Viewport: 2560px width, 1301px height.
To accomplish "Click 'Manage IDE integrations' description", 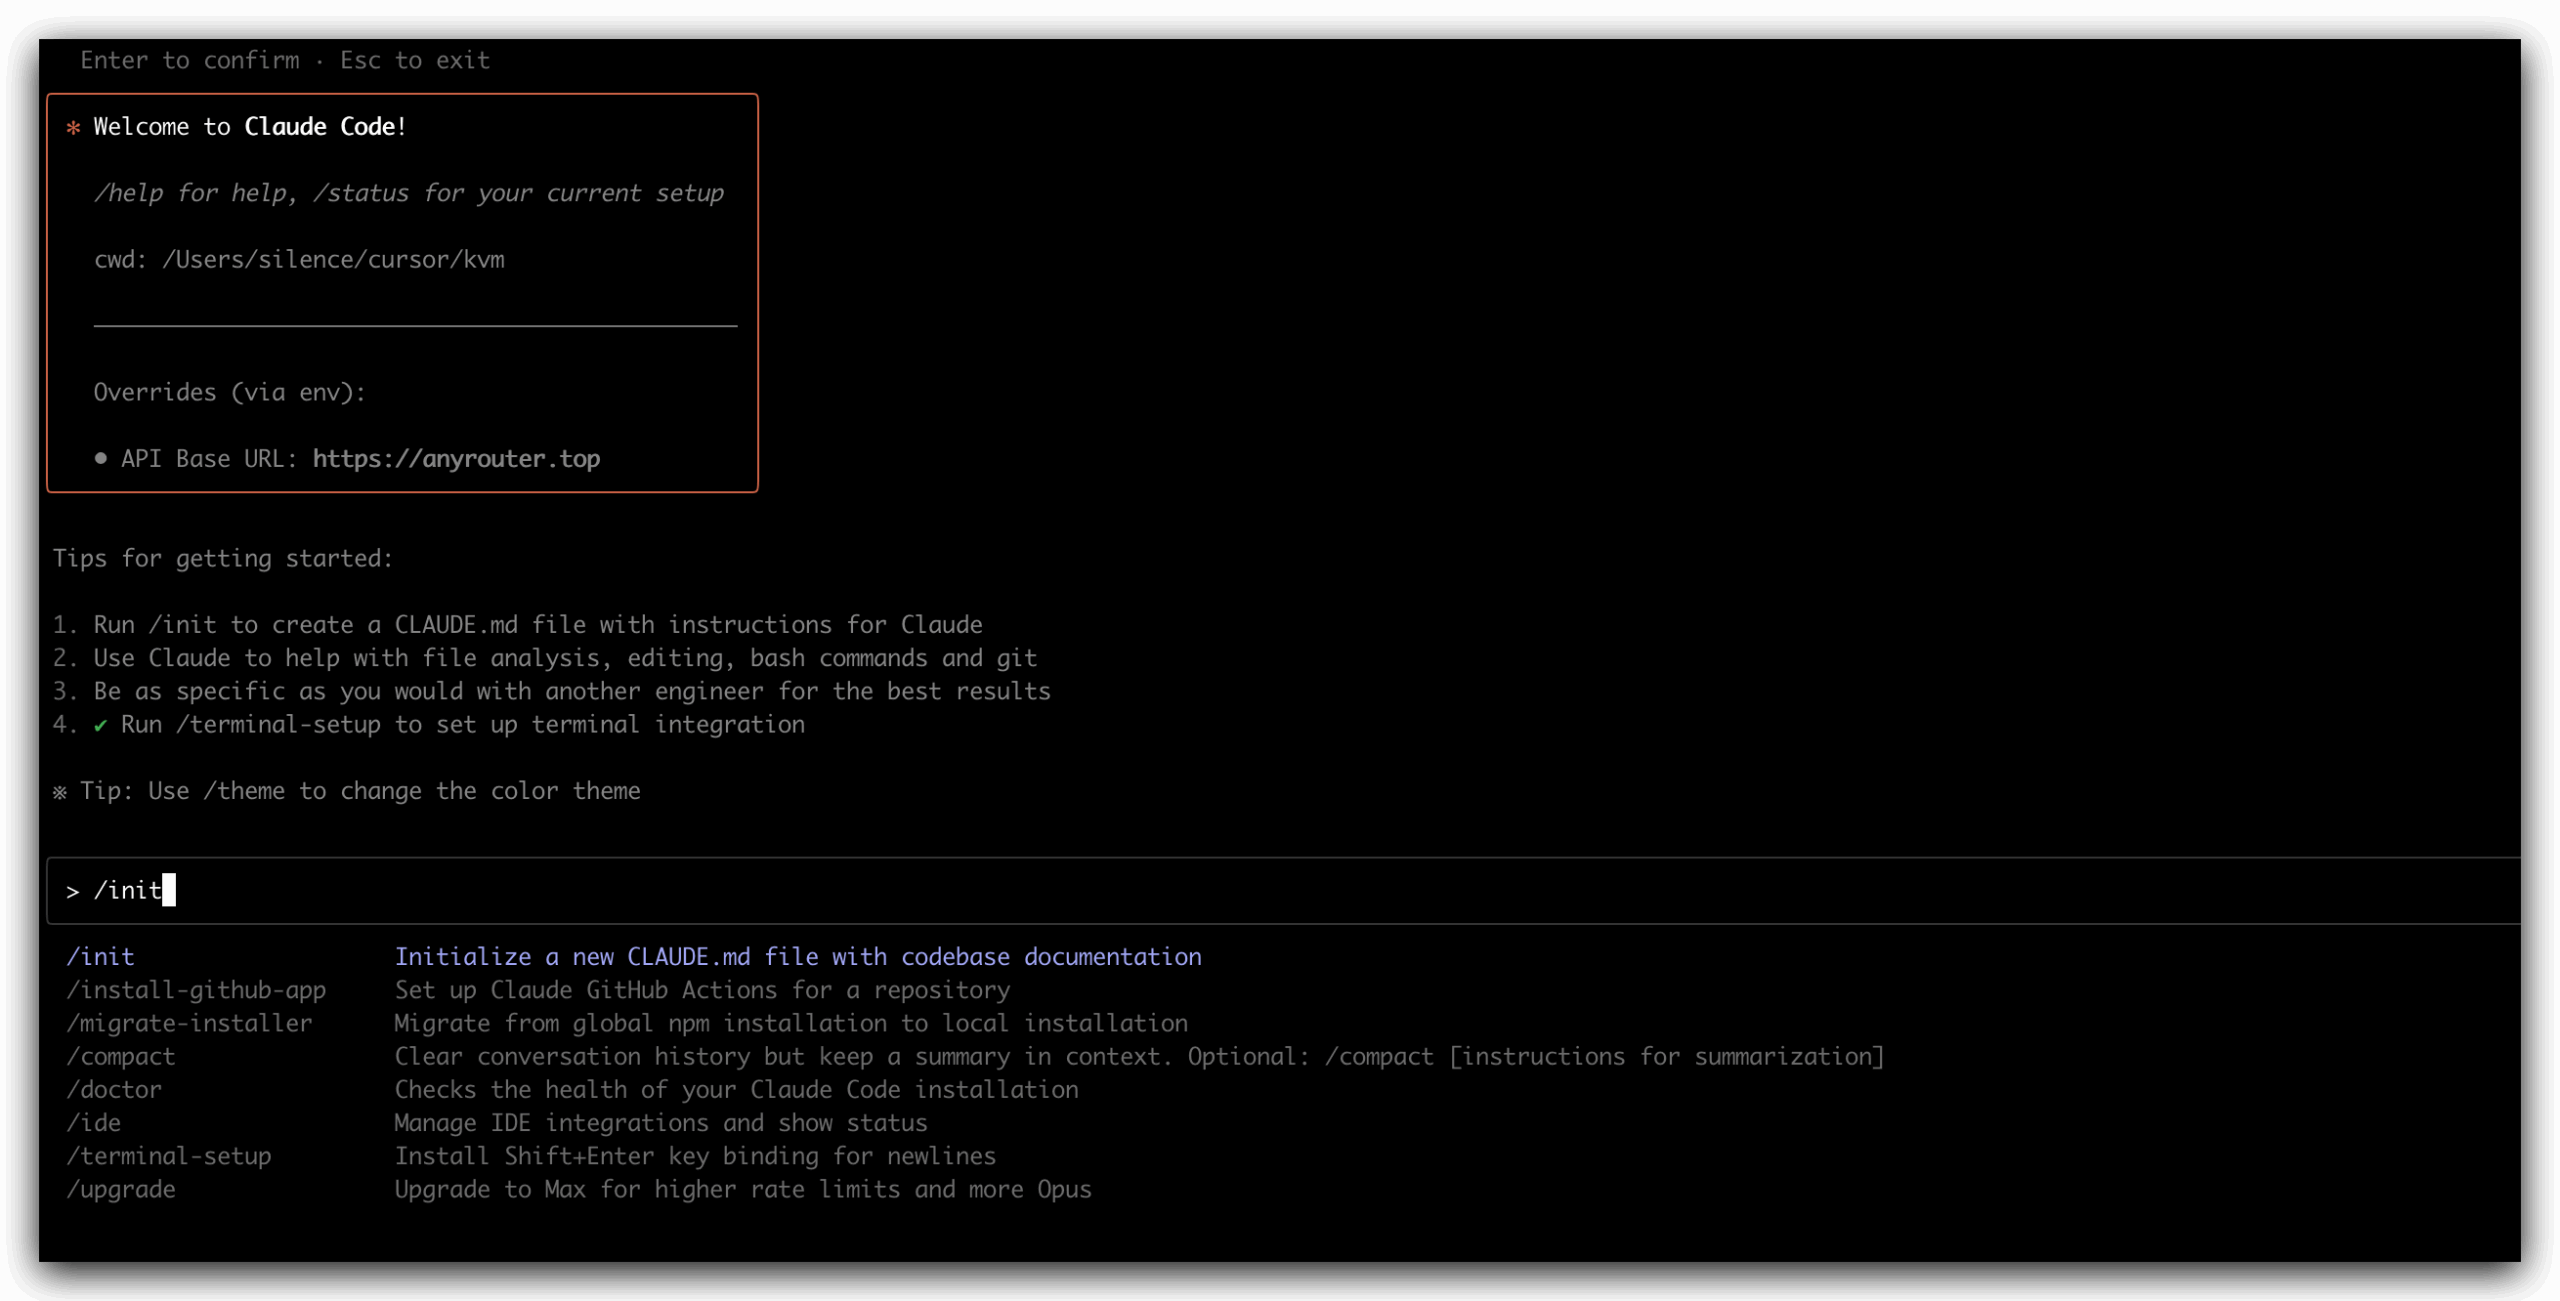I will click(x=661, y=1122).
